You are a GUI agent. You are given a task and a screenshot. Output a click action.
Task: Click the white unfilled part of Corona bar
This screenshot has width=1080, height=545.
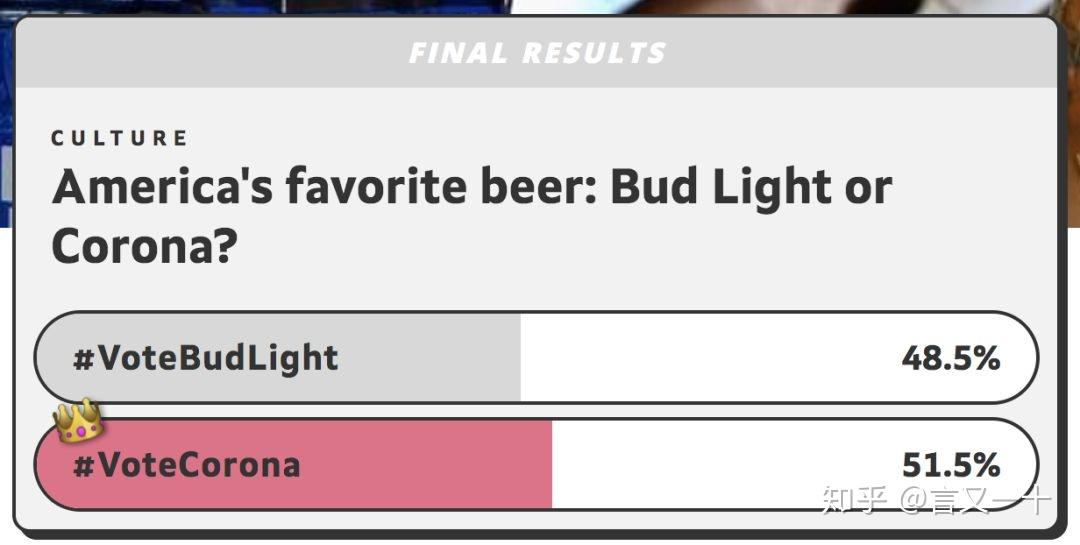(x=794, y=465)
